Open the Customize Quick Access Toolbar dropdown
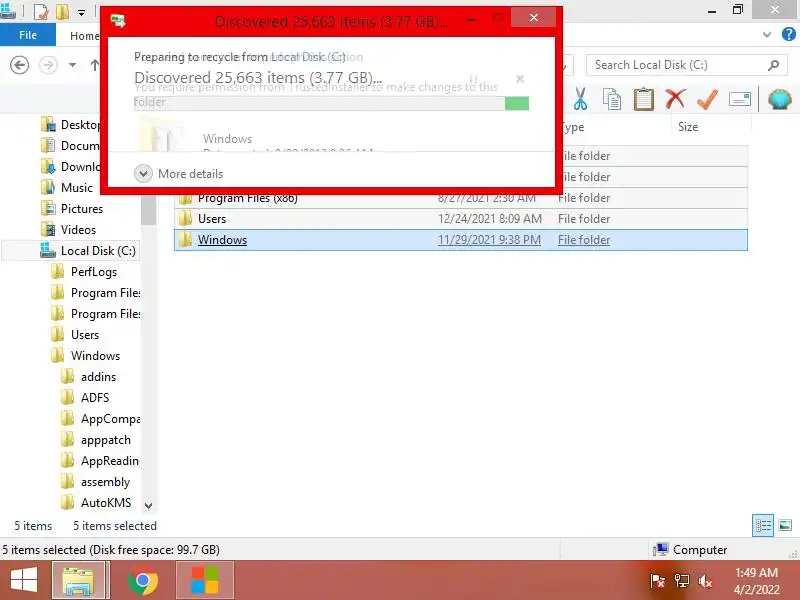This screenshot has width=800, height=600. (82, 13)
